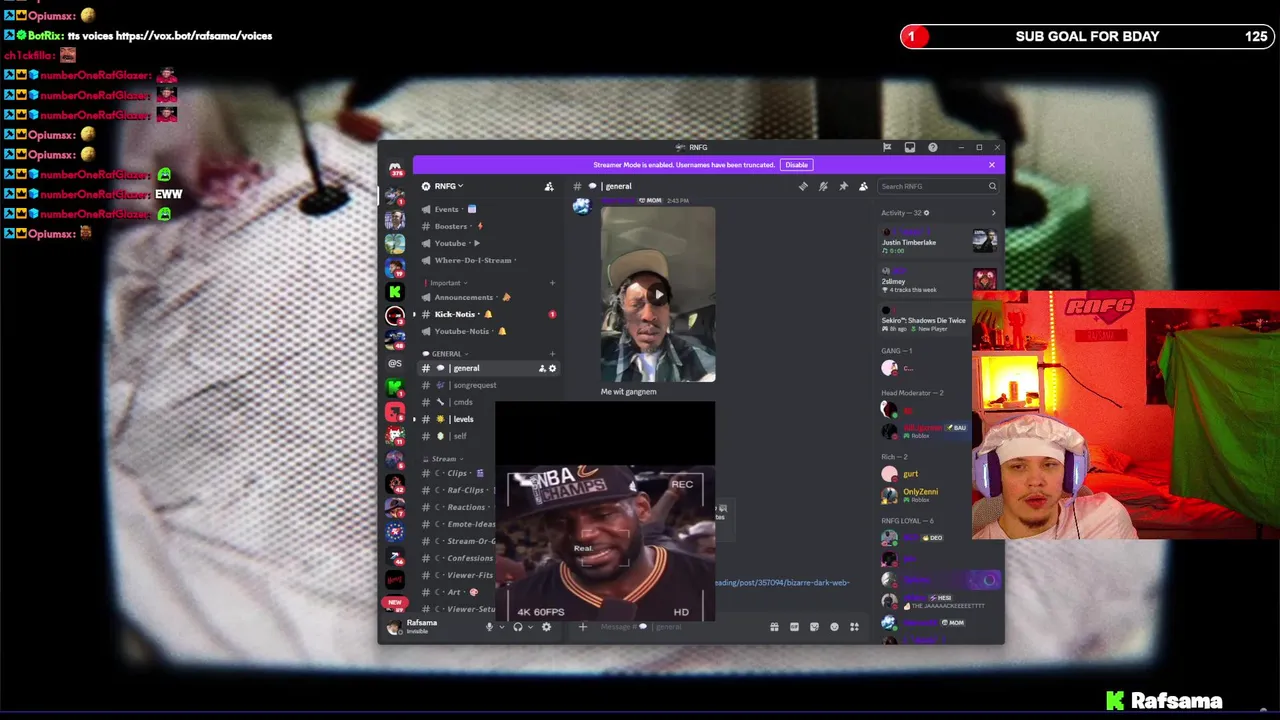Image resolution: width=1280 pixels, height=720 pixels.
Task: Open the checkpoint flag icon in title bar
Action: click(886, 147)
